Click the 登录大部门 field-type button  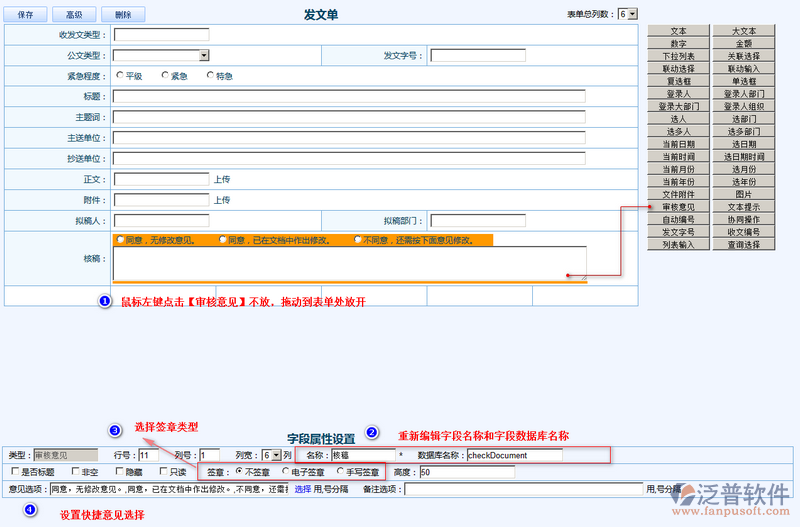point(679,106)
